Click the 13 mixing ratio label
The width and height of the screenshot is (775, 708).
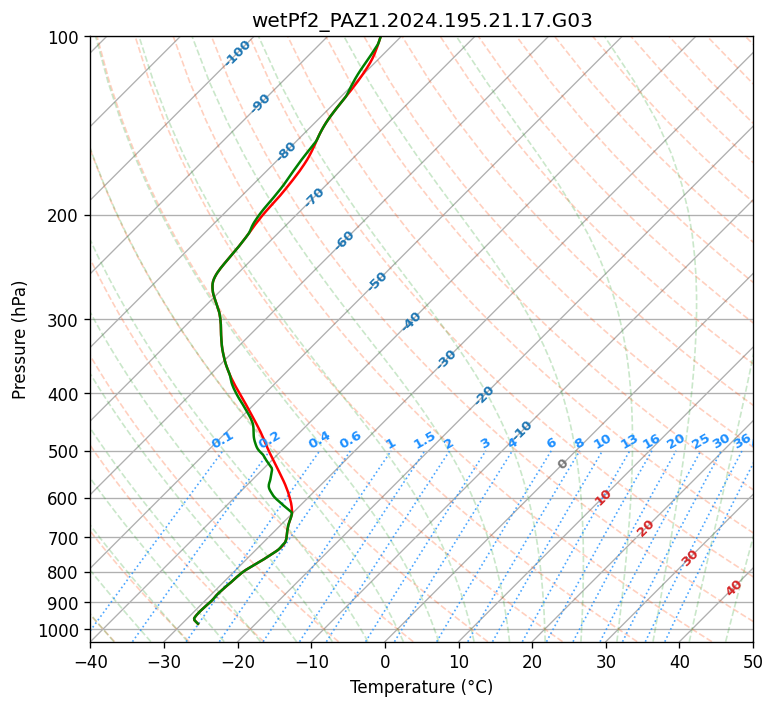tap(629, 441)
